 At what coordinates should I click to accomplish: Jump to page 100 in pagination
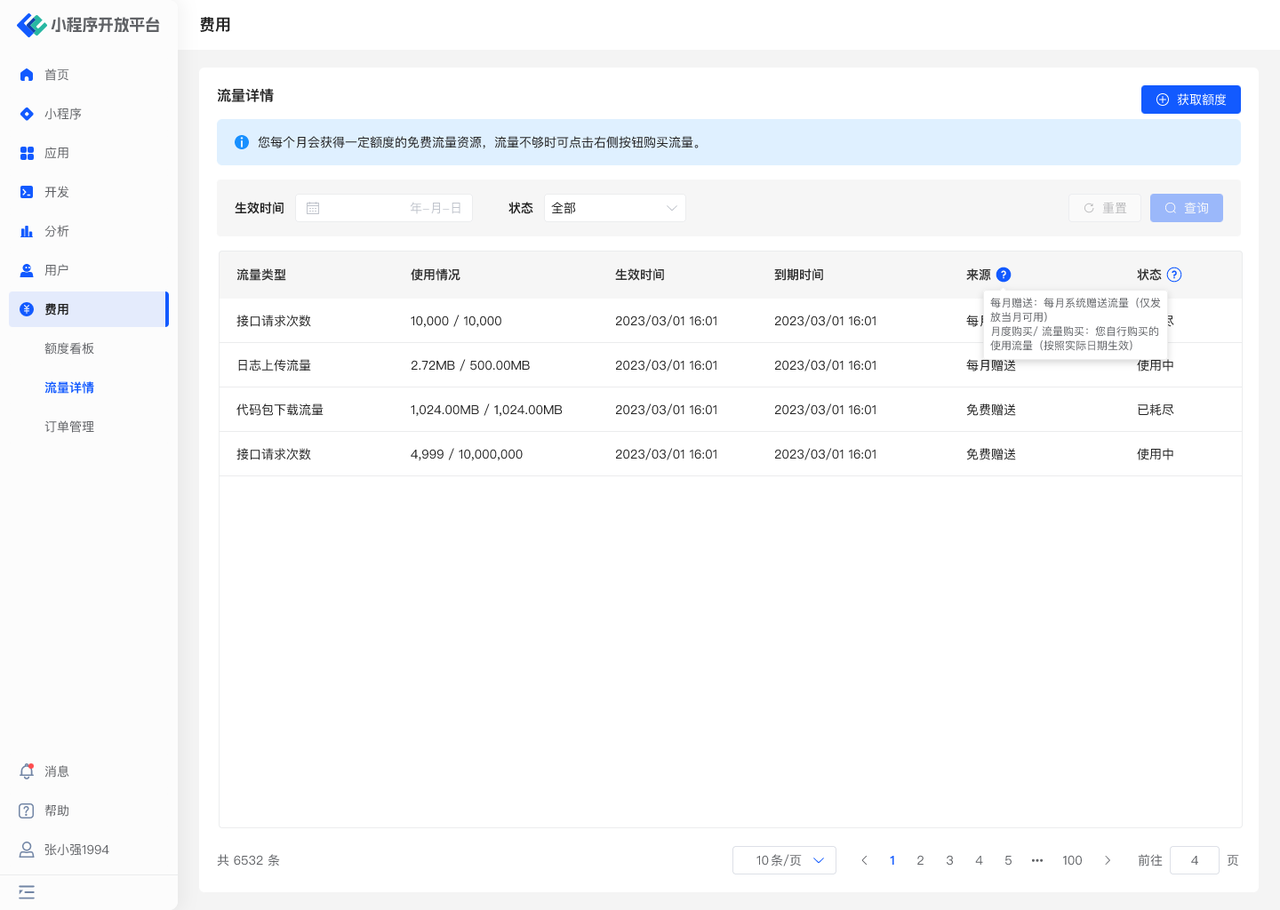[x=1072, y=860]
